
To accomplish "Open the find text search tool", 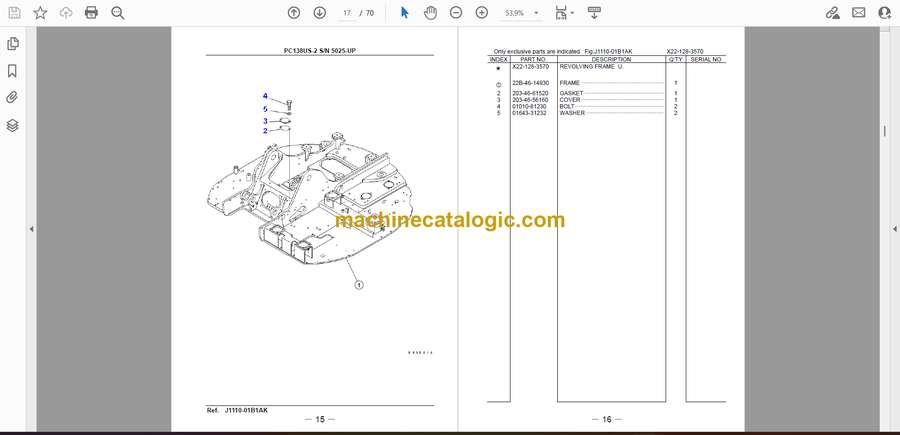I will (118, 13).
